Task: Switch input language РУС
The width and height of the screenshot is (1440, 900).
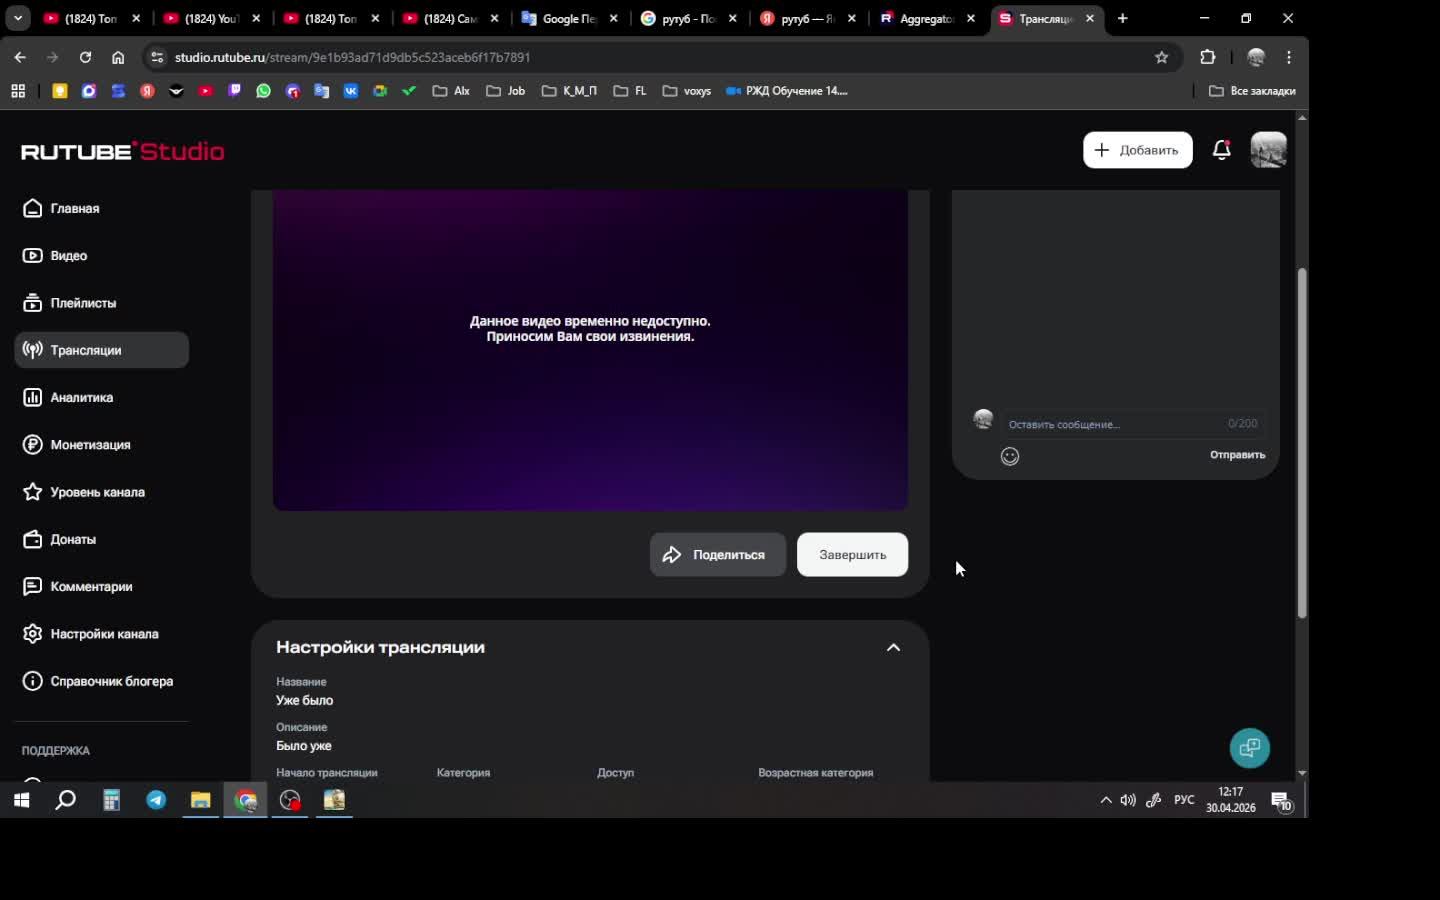Action: [1184, 800]
